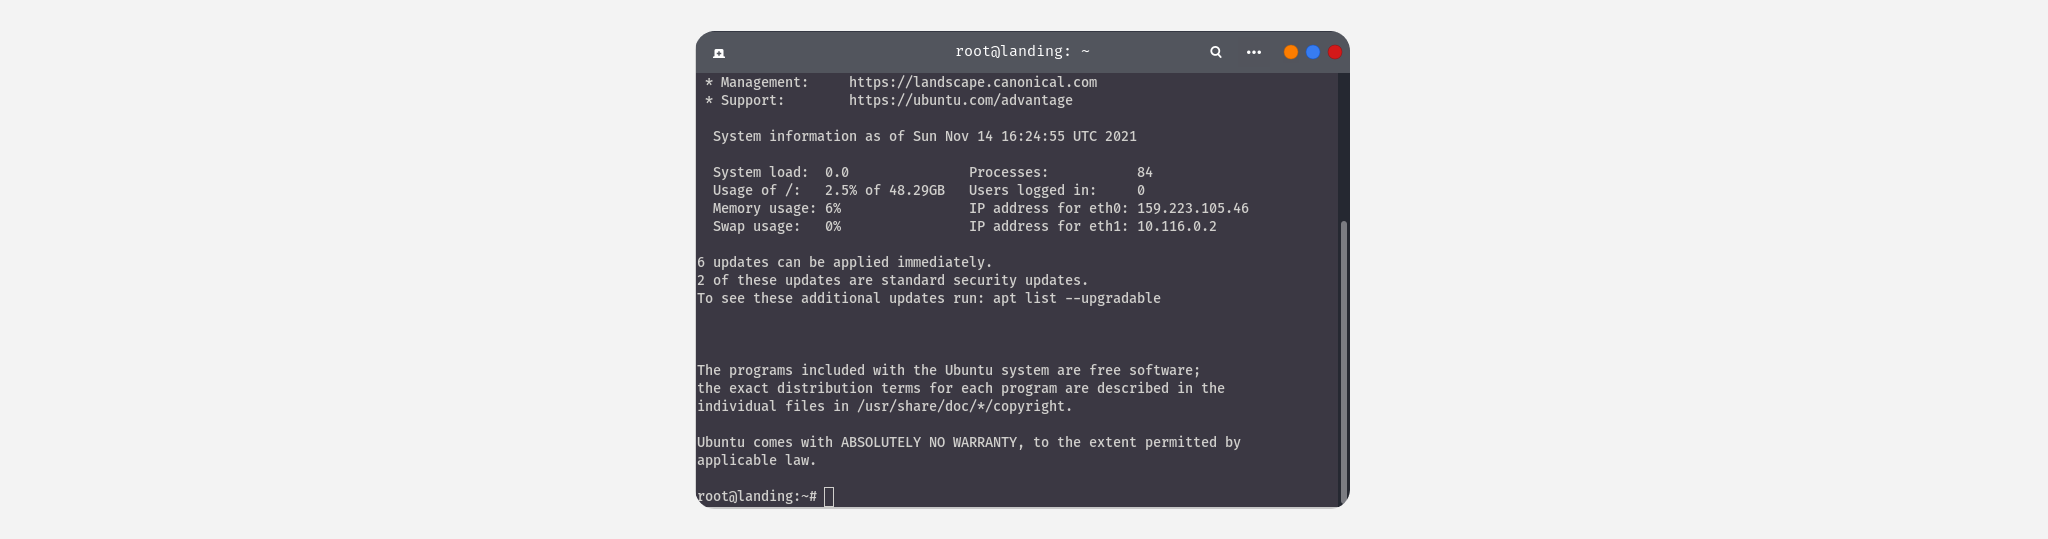The image size is (2048, 539).
Task: Open a new terminal tab icon
Action: pos(719,53)
